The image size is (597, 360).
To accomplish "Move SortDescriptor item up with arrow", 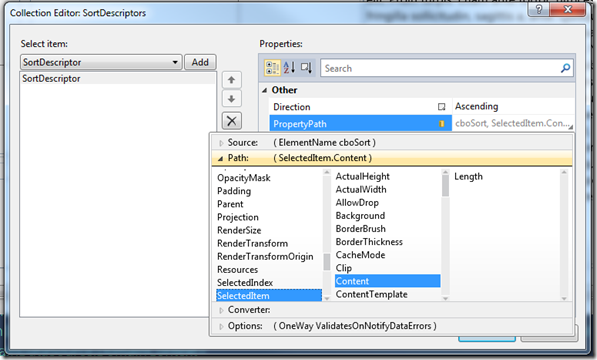I will click(231, 80).
